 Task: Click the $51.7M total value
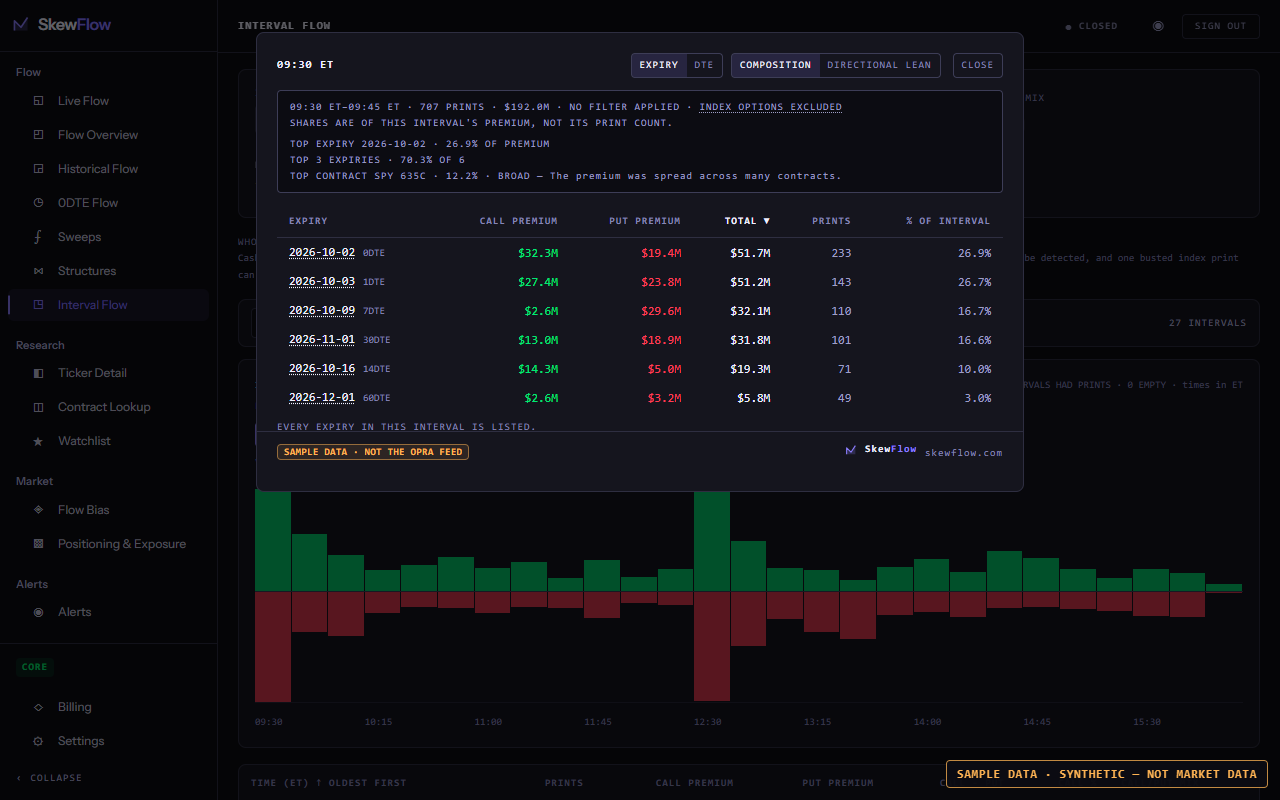[750, 253]
